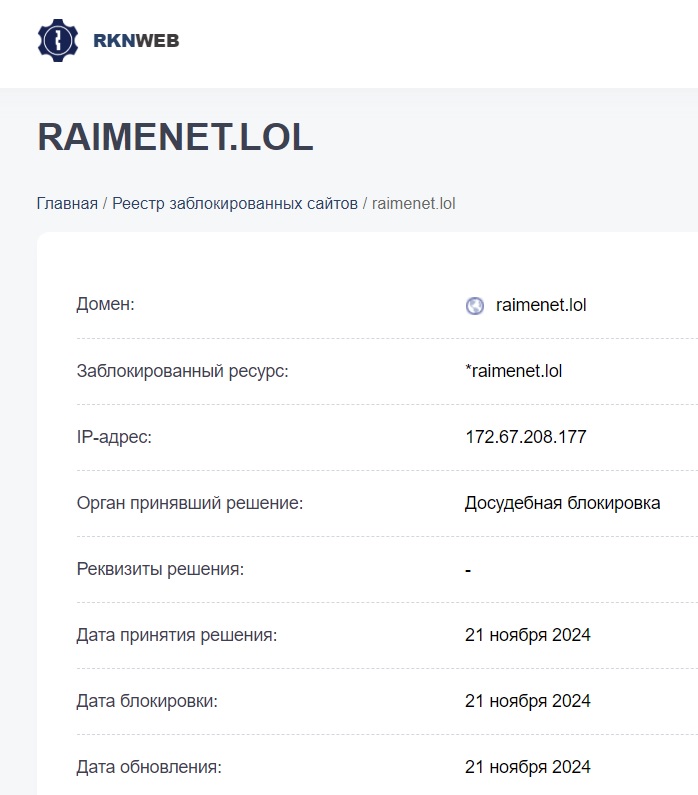Click the Реквизиты решения: label

coord(160,569)
